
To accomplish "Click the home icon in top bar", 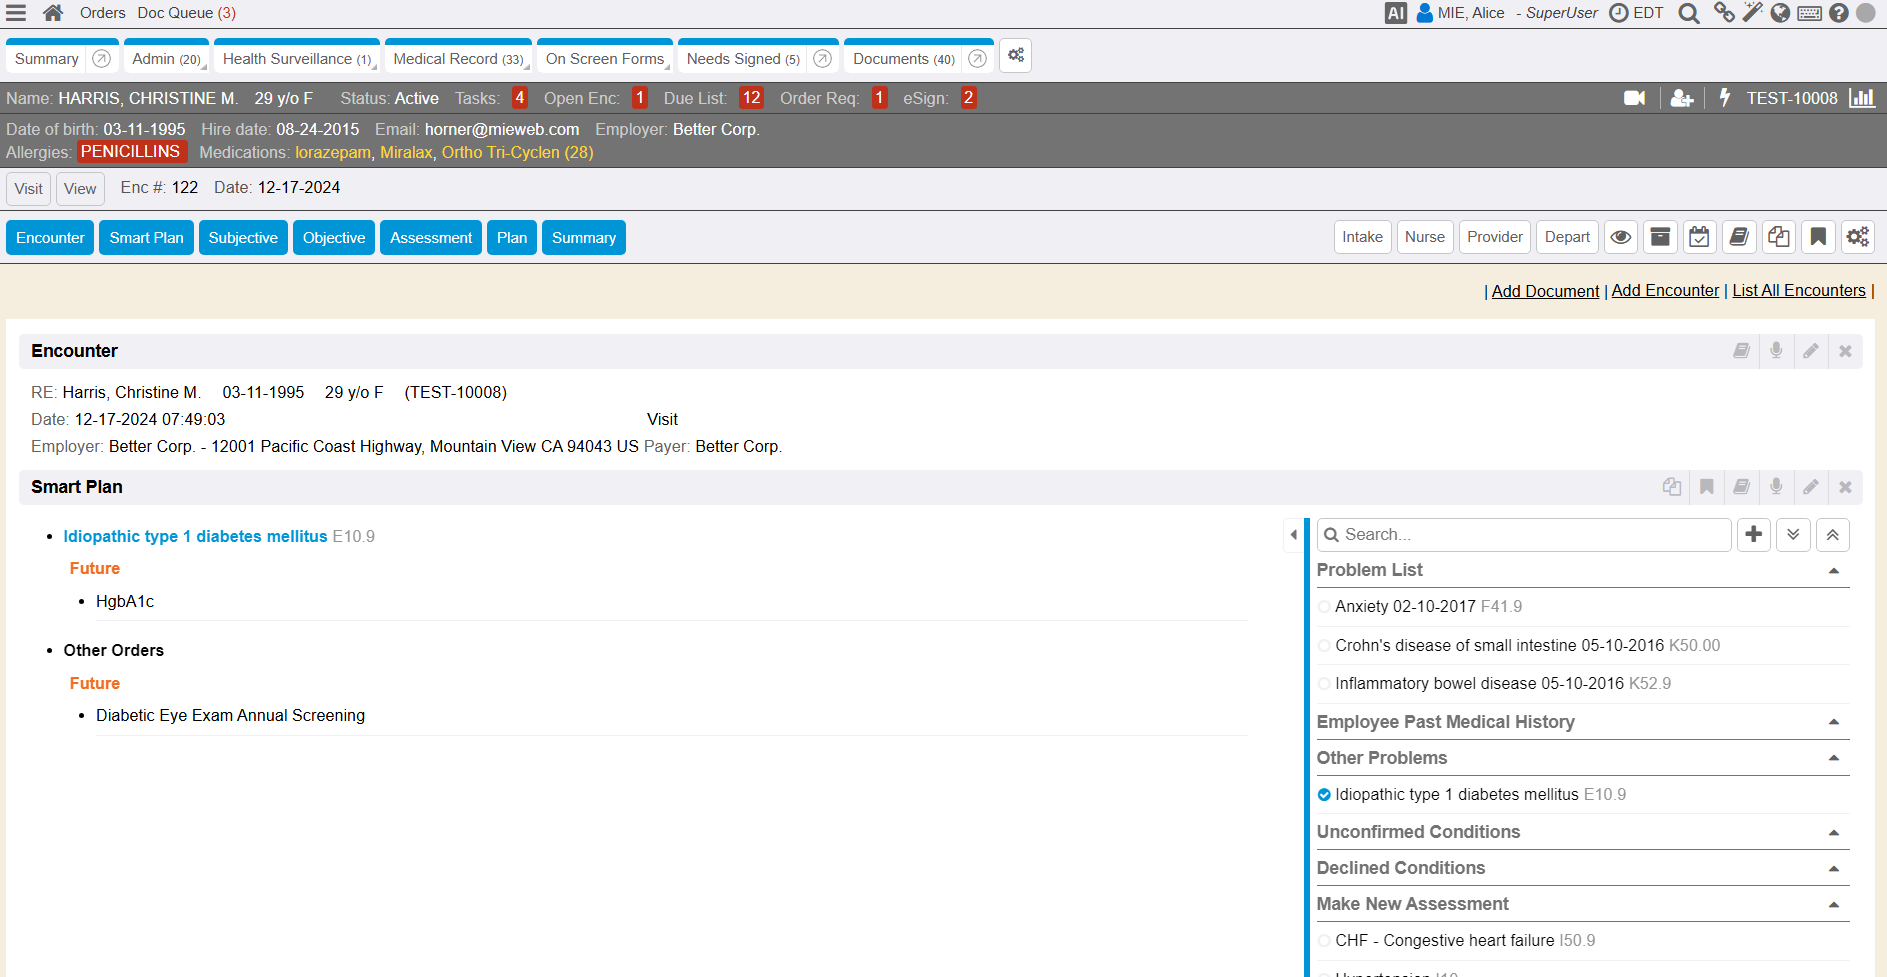I will (x=53, y=13).
